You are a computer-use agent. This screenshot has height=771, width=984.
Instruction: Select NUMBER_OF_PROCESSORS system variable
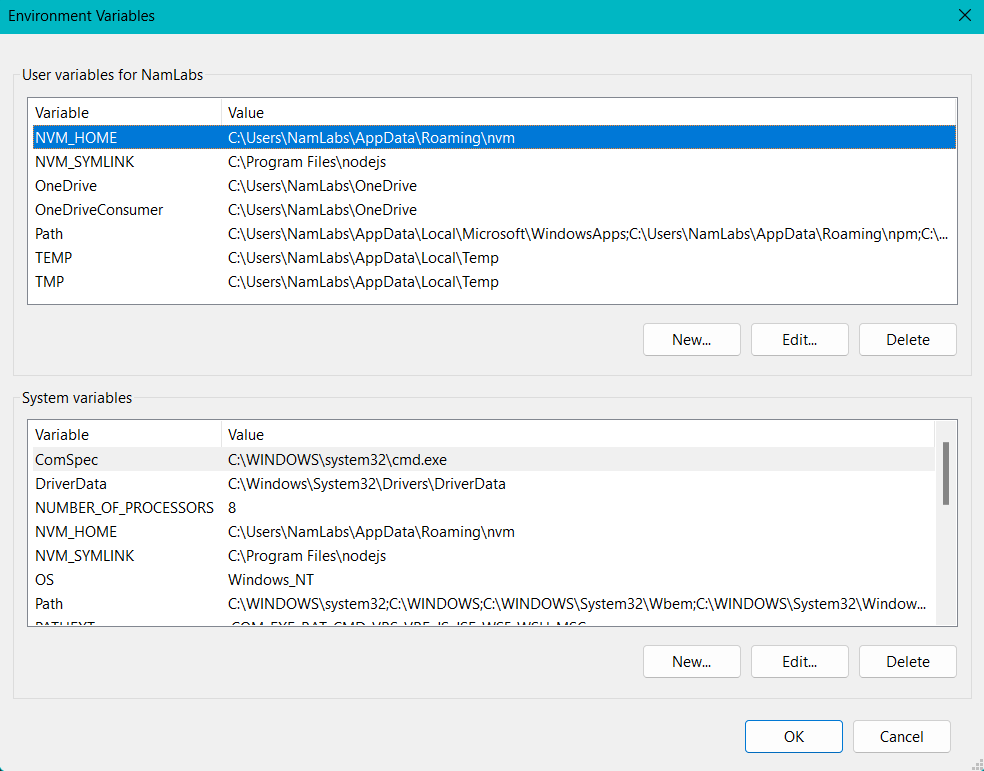coord(483,508)
